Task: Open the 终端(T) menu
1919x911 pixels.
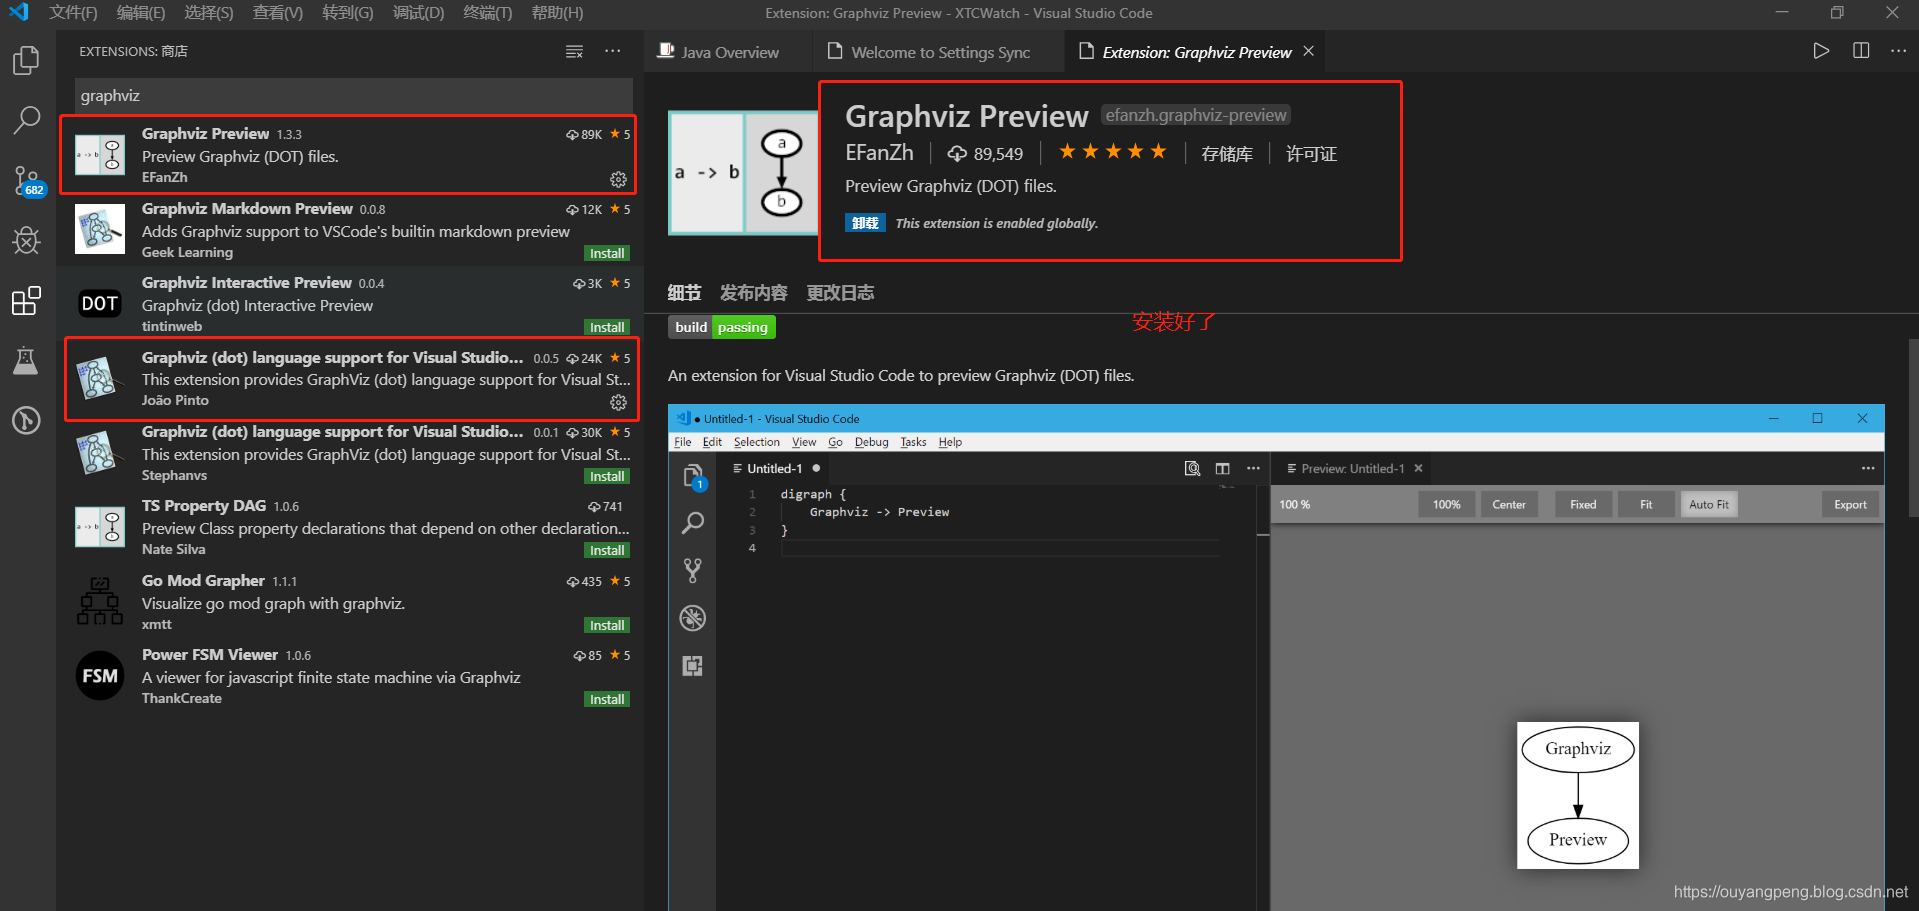Action: (x=488, y=13)
